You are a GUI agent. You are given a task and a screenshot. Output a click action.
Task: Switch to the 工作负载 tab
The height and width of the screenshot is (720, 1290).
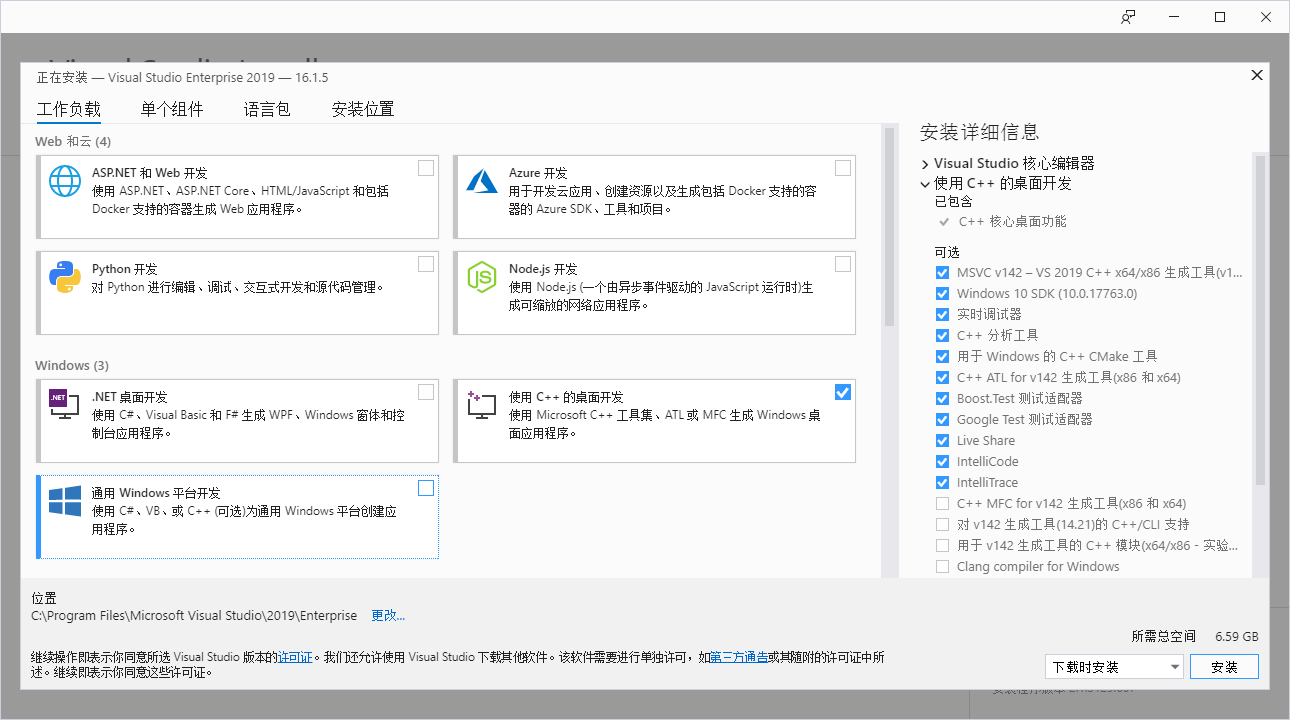click(x=69, y=110)
